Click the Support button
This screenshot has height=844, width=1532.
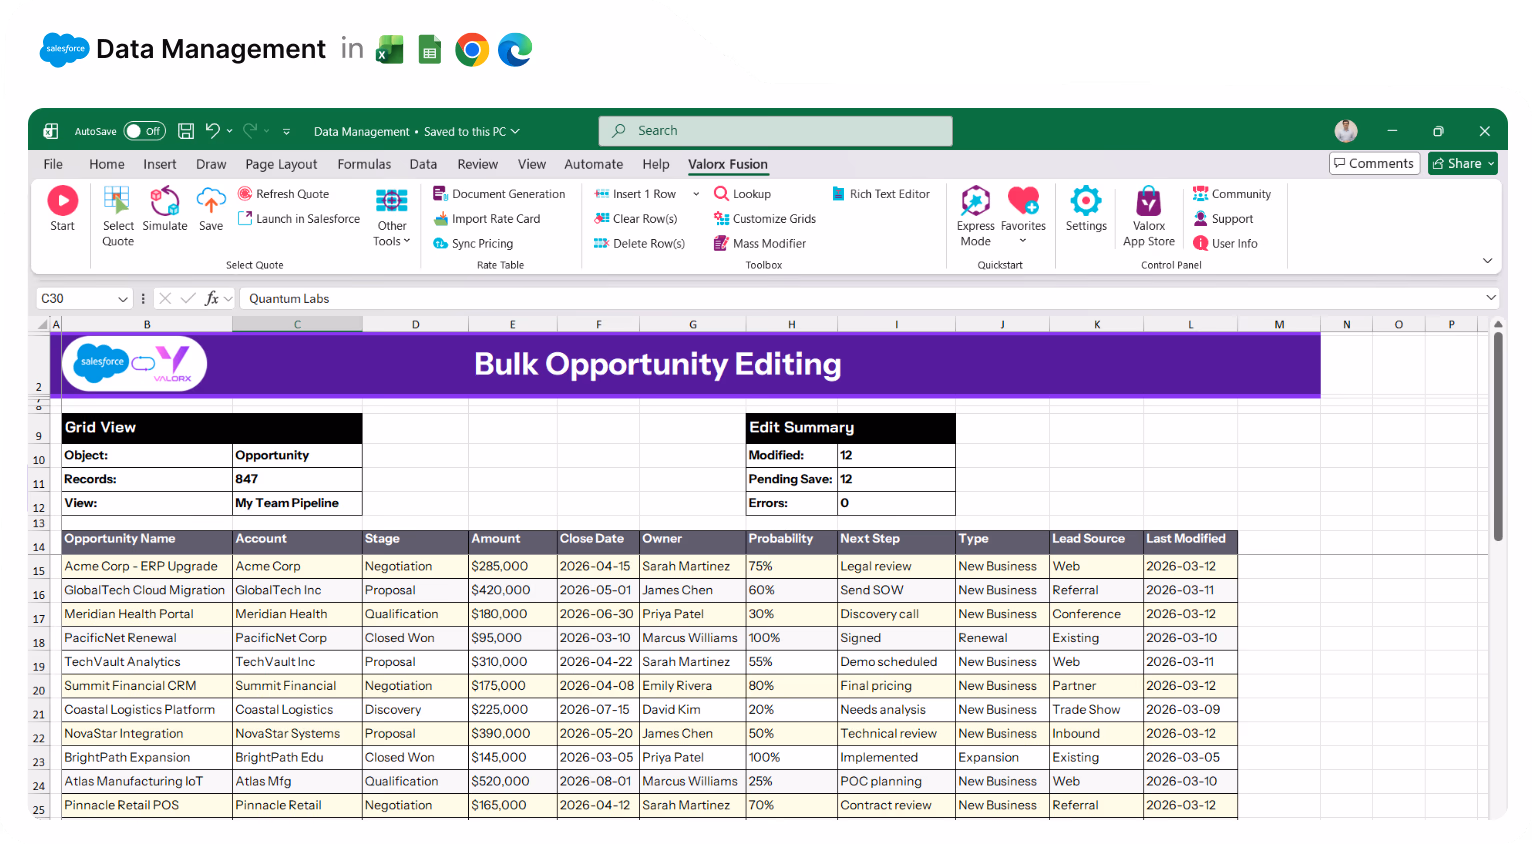tap(1223, 219)
